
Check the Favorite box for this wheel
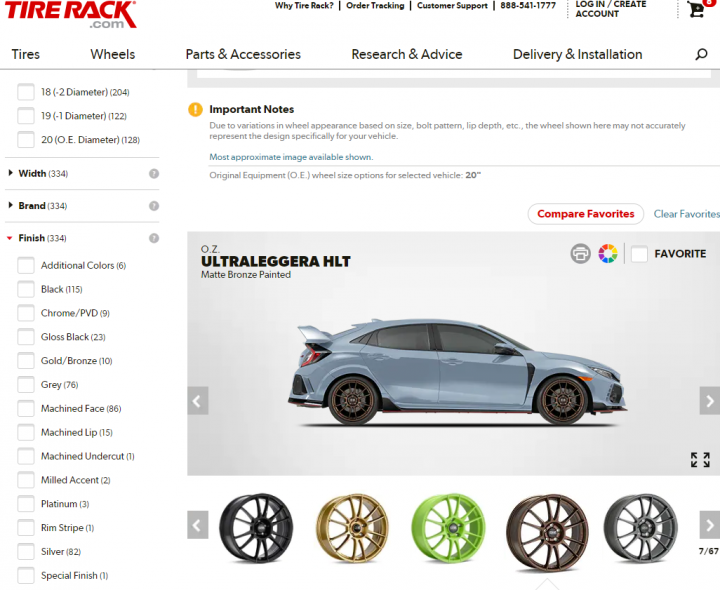click(639, 253)
